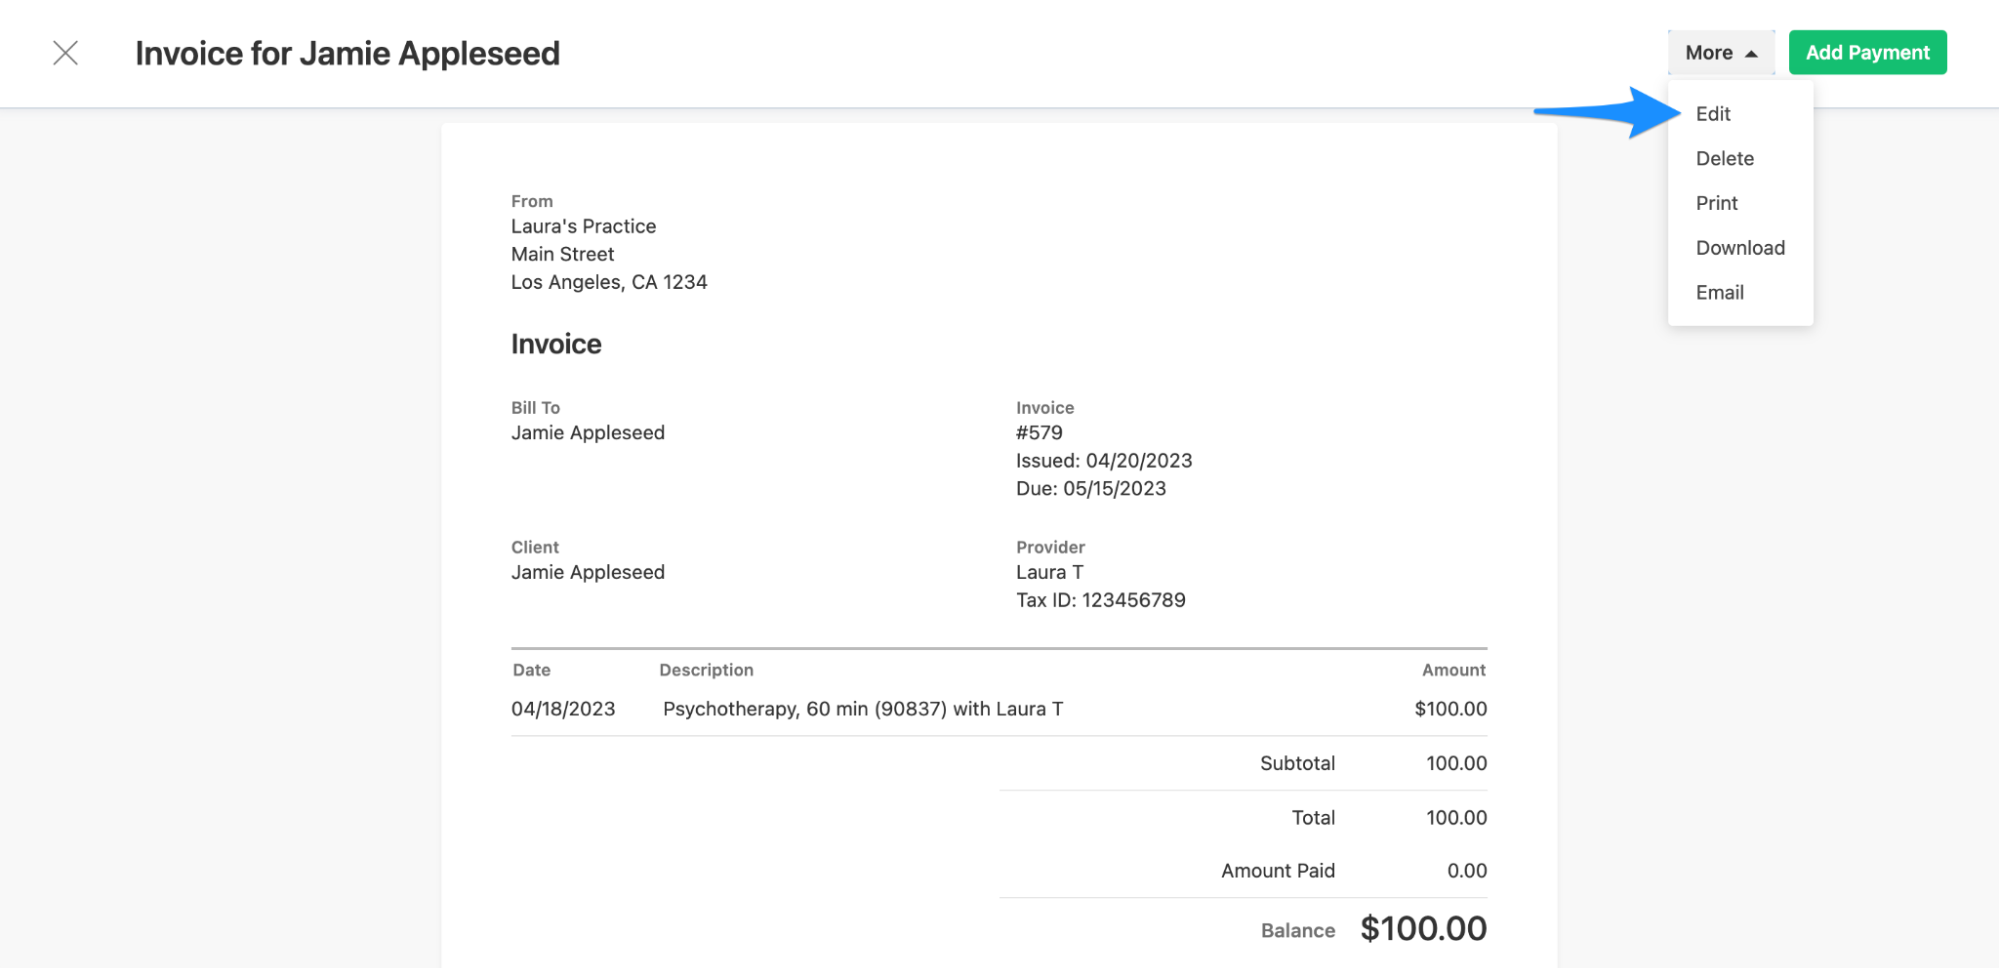
Task: Collapse the More options dropdown
Action: pos(1720,52)
